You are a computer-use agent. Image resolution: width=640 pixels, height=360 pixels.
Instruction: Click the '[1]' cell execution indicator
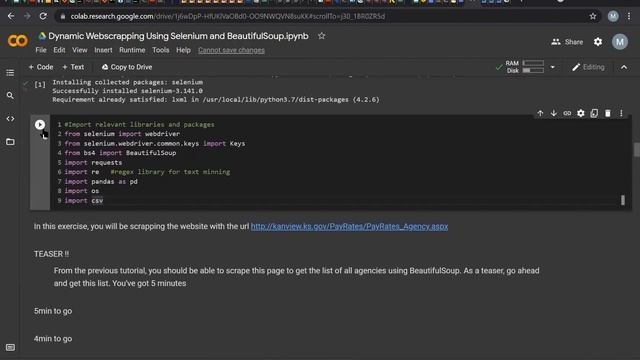click(x=40, y=85)
